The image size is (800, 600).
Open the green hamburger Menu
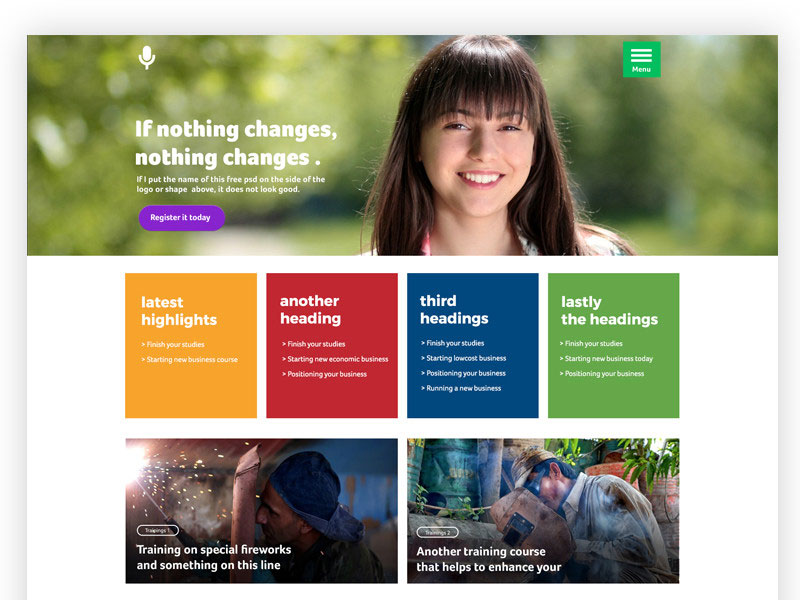pyautogui.click(x=641, y=59)
